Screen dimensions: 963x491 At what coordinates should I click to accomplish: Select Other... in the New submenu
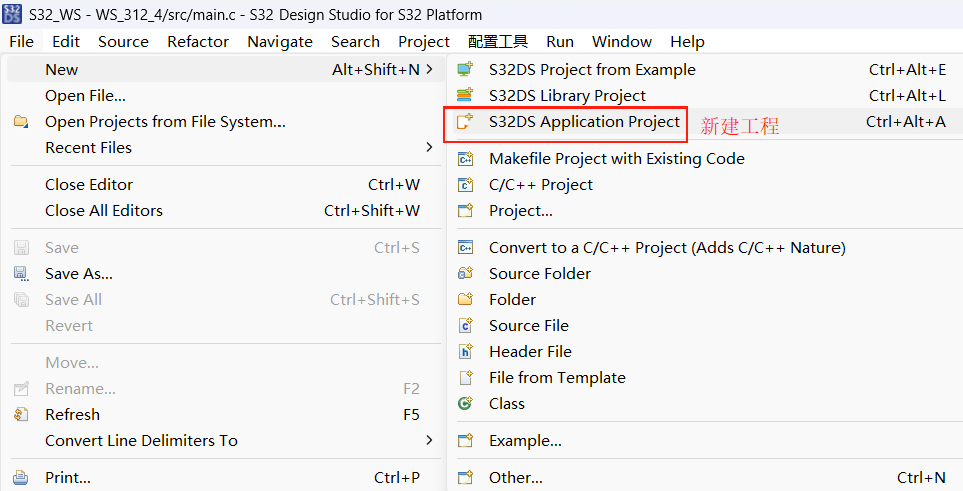(x=516, y=478)
